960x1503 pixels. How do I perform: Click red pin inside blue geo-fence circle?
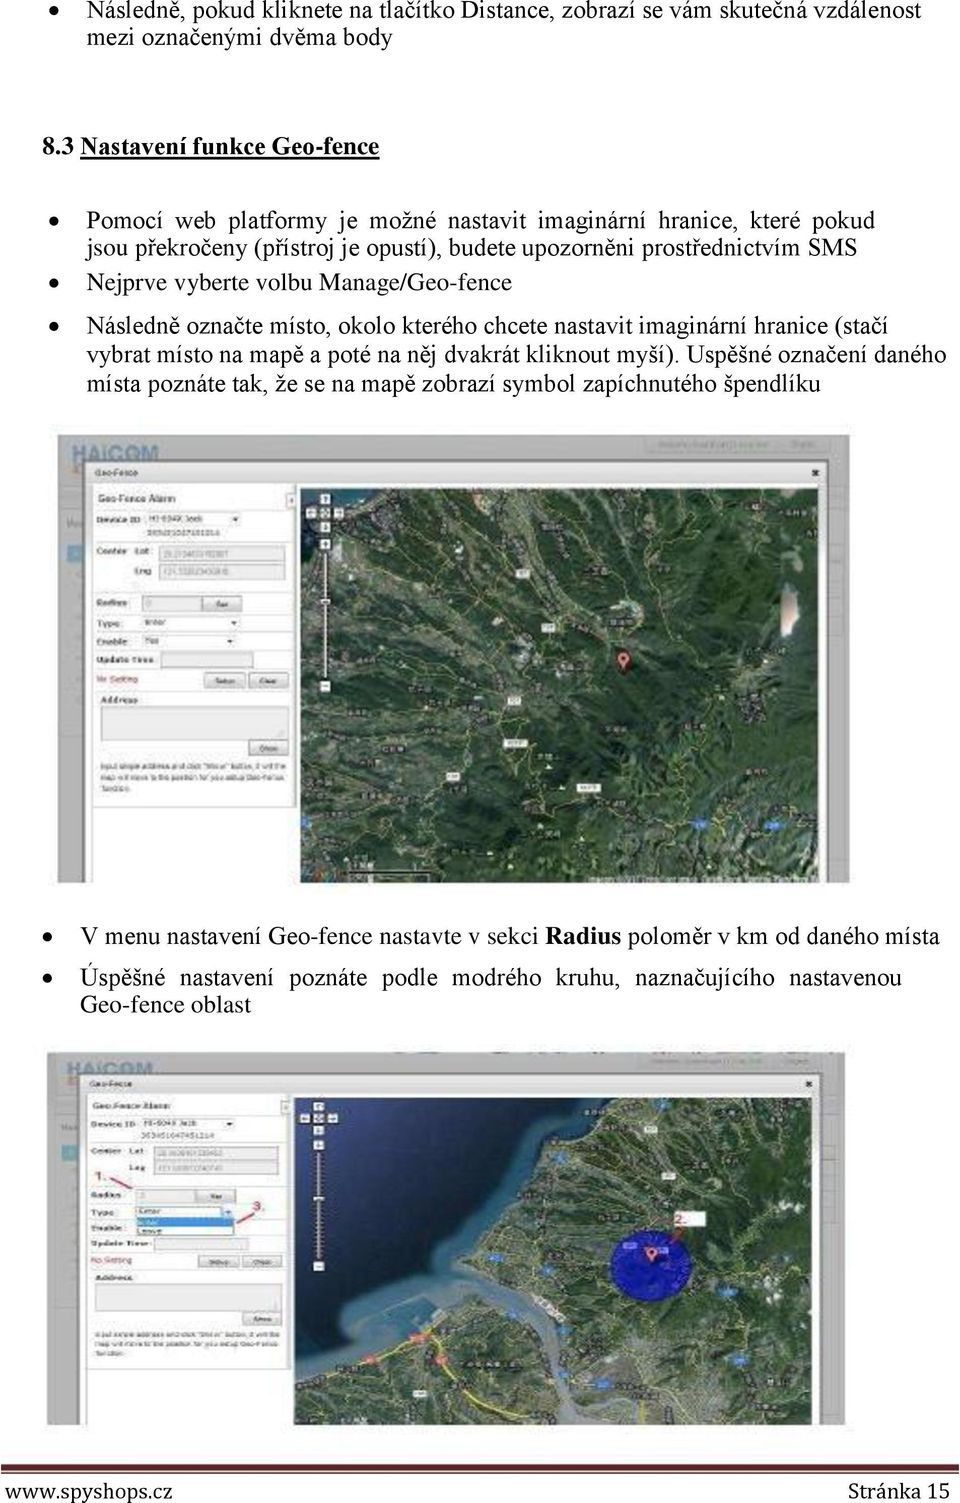[652, 1253]
